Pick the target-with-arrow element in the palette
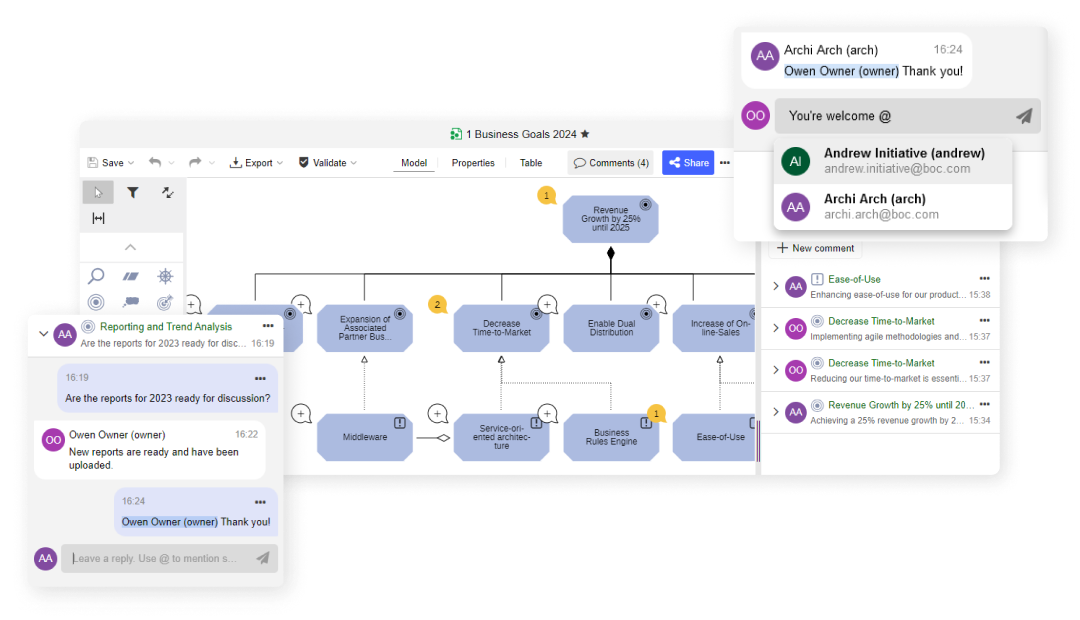Viewport: 1080px width, 620px height. [x=165, y=302]
